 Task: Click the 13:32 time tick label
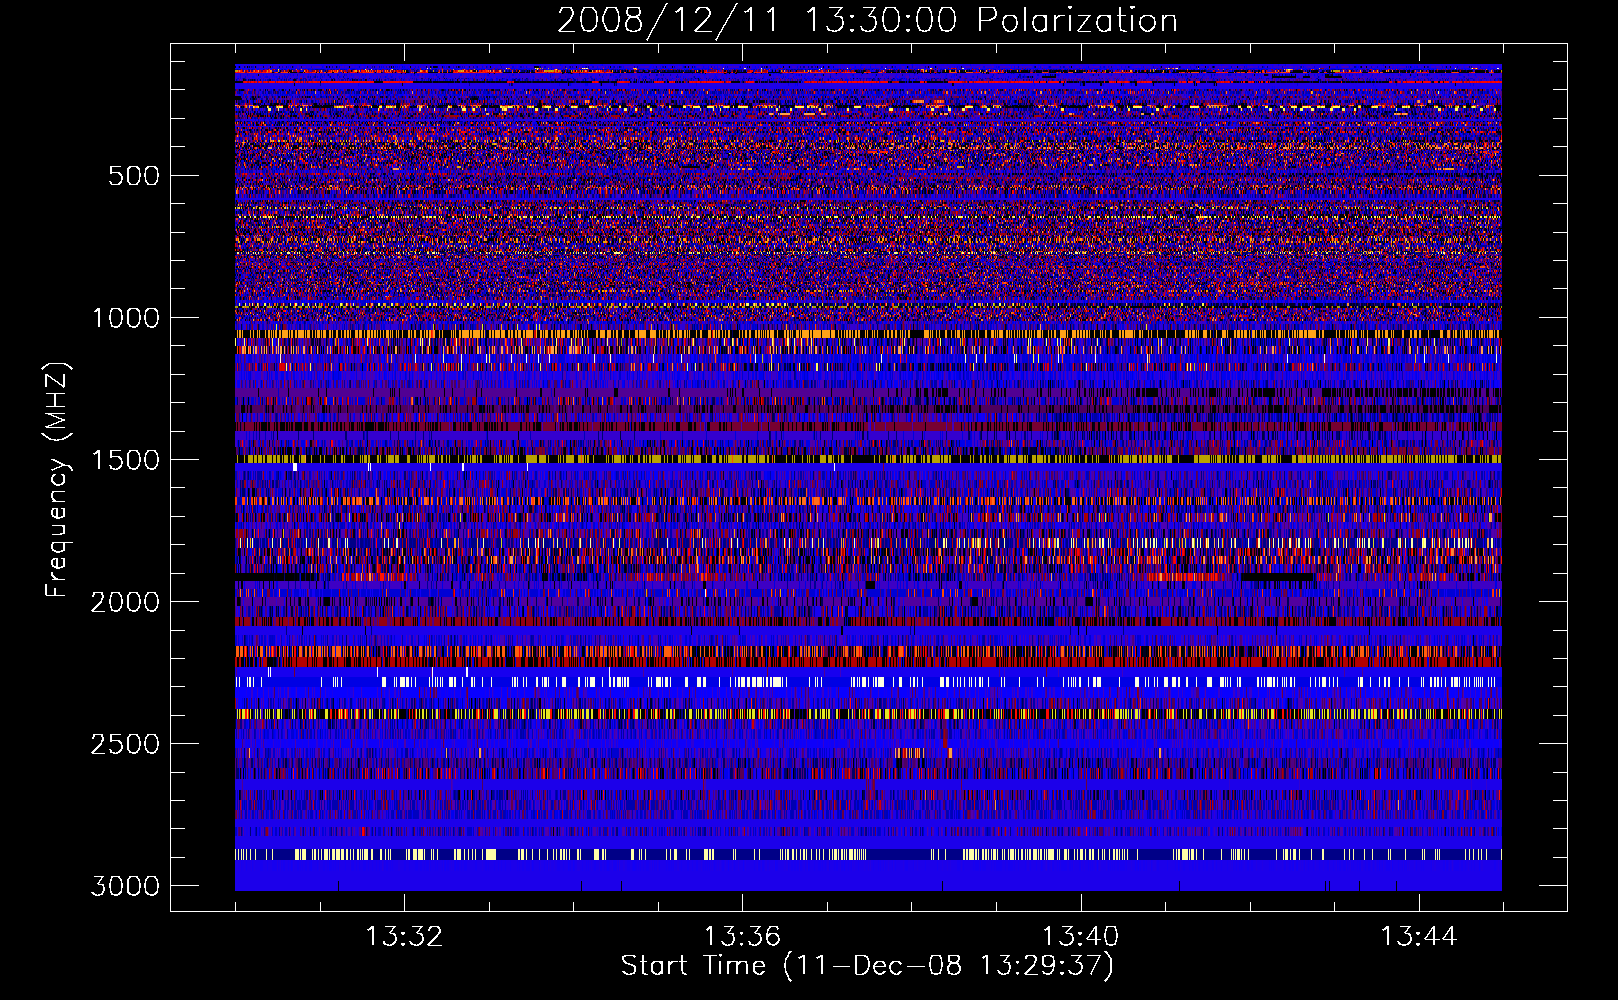click(404, 937)
